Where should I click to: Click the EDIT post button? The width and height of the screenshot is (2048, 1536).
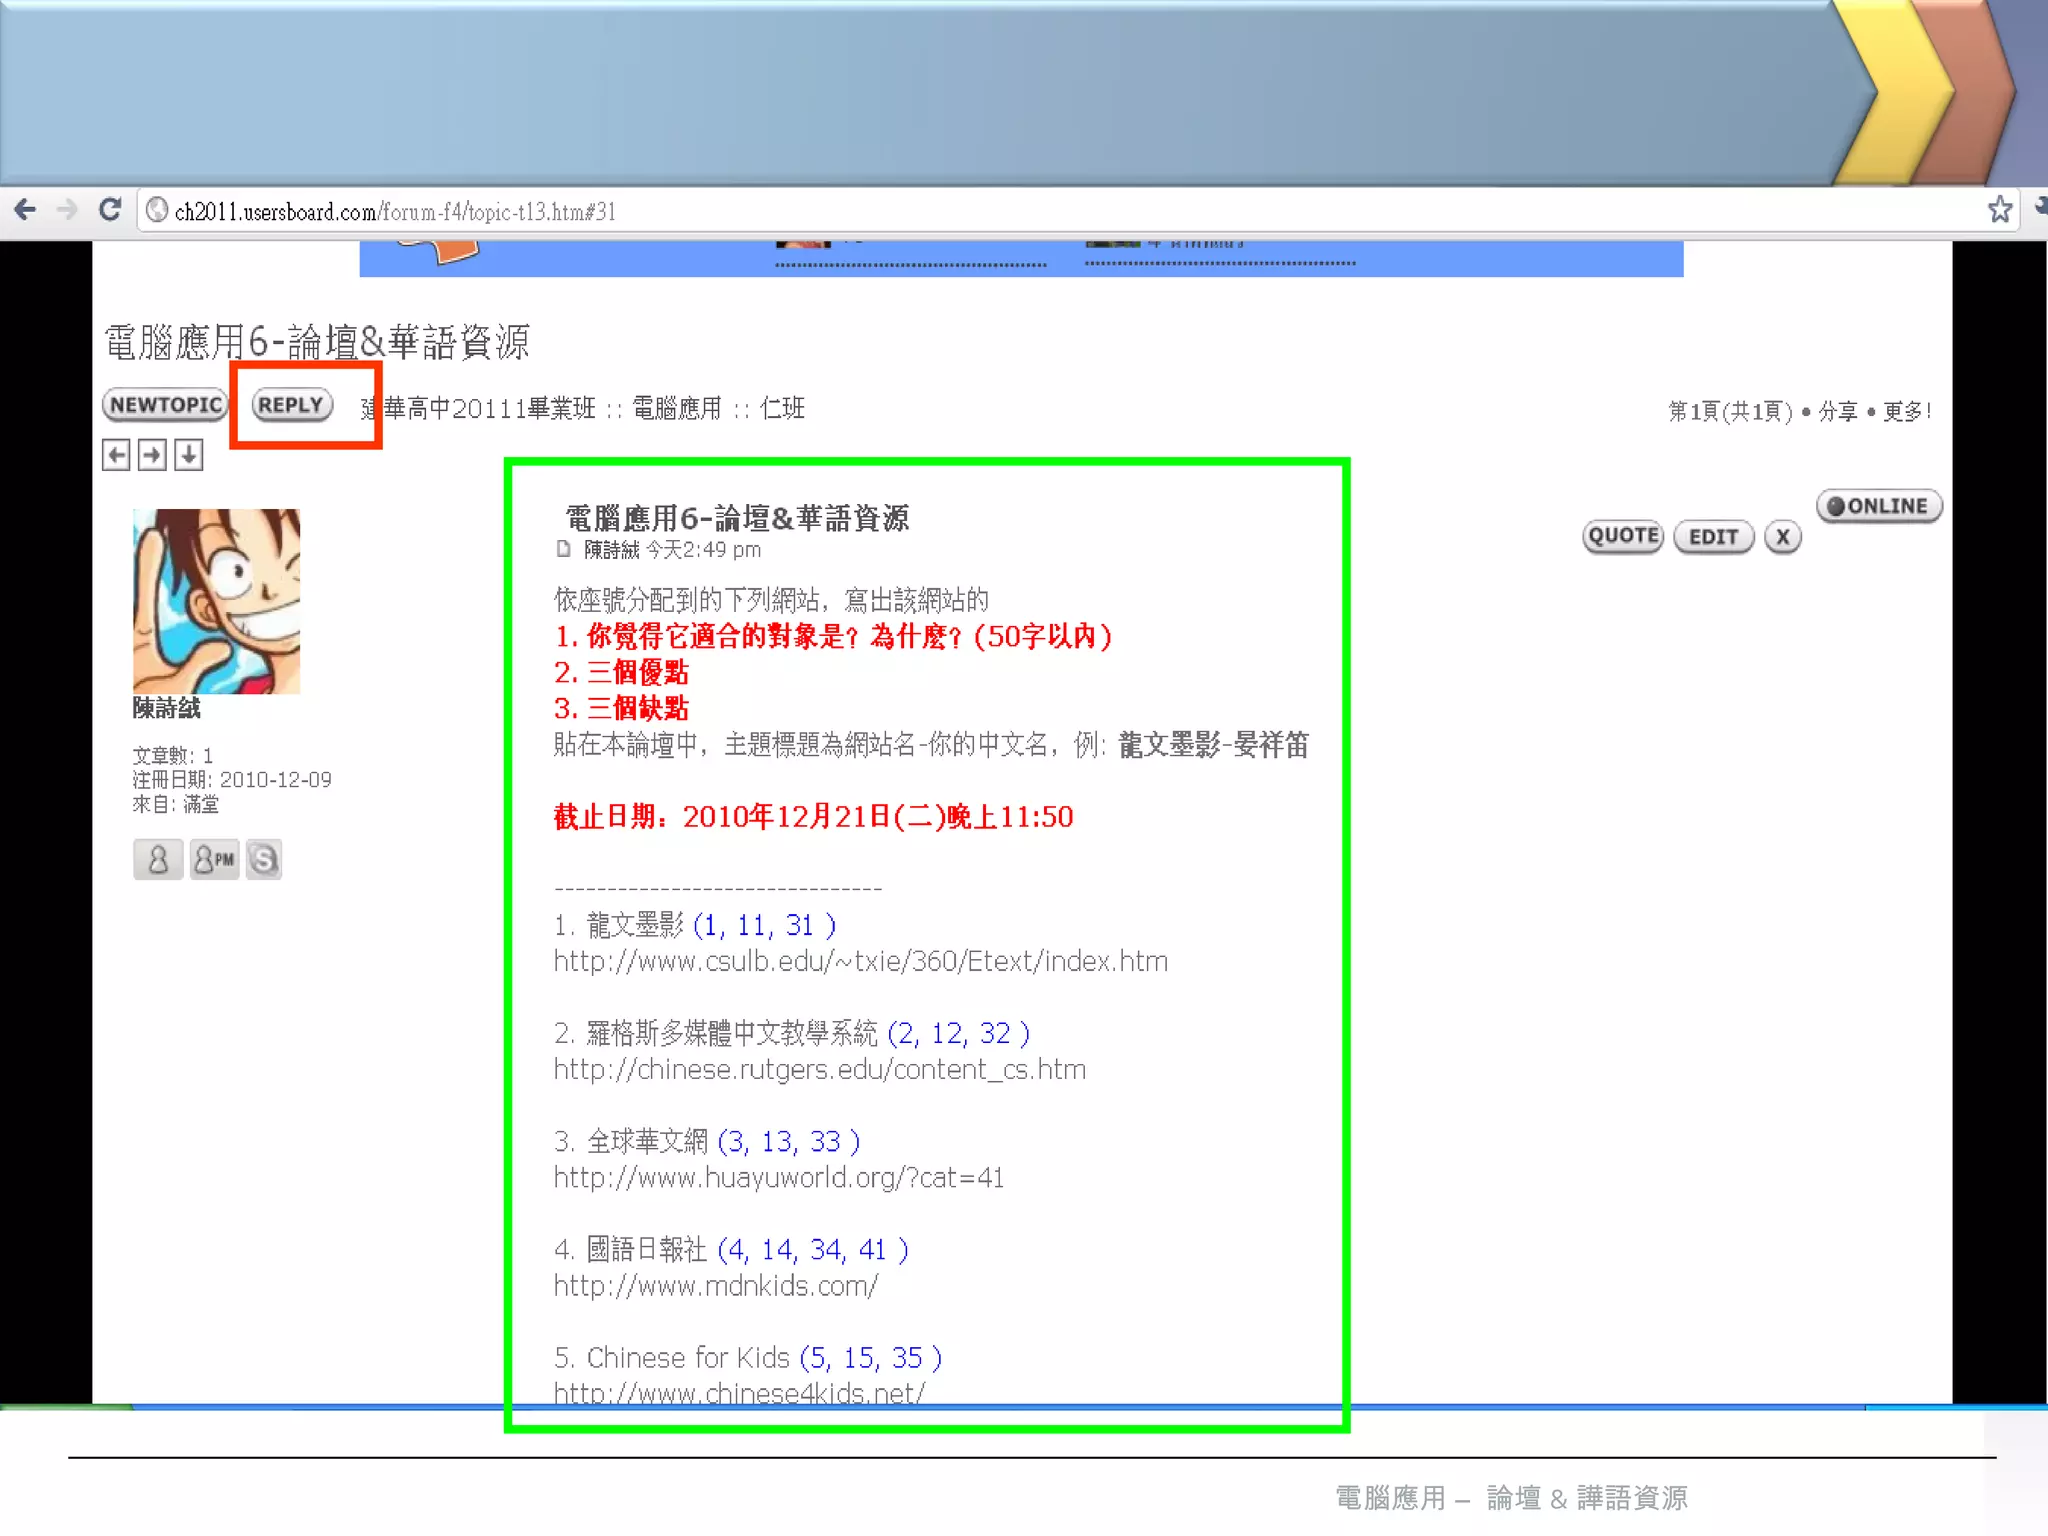pyautogui.click(x=1713, y=537)
